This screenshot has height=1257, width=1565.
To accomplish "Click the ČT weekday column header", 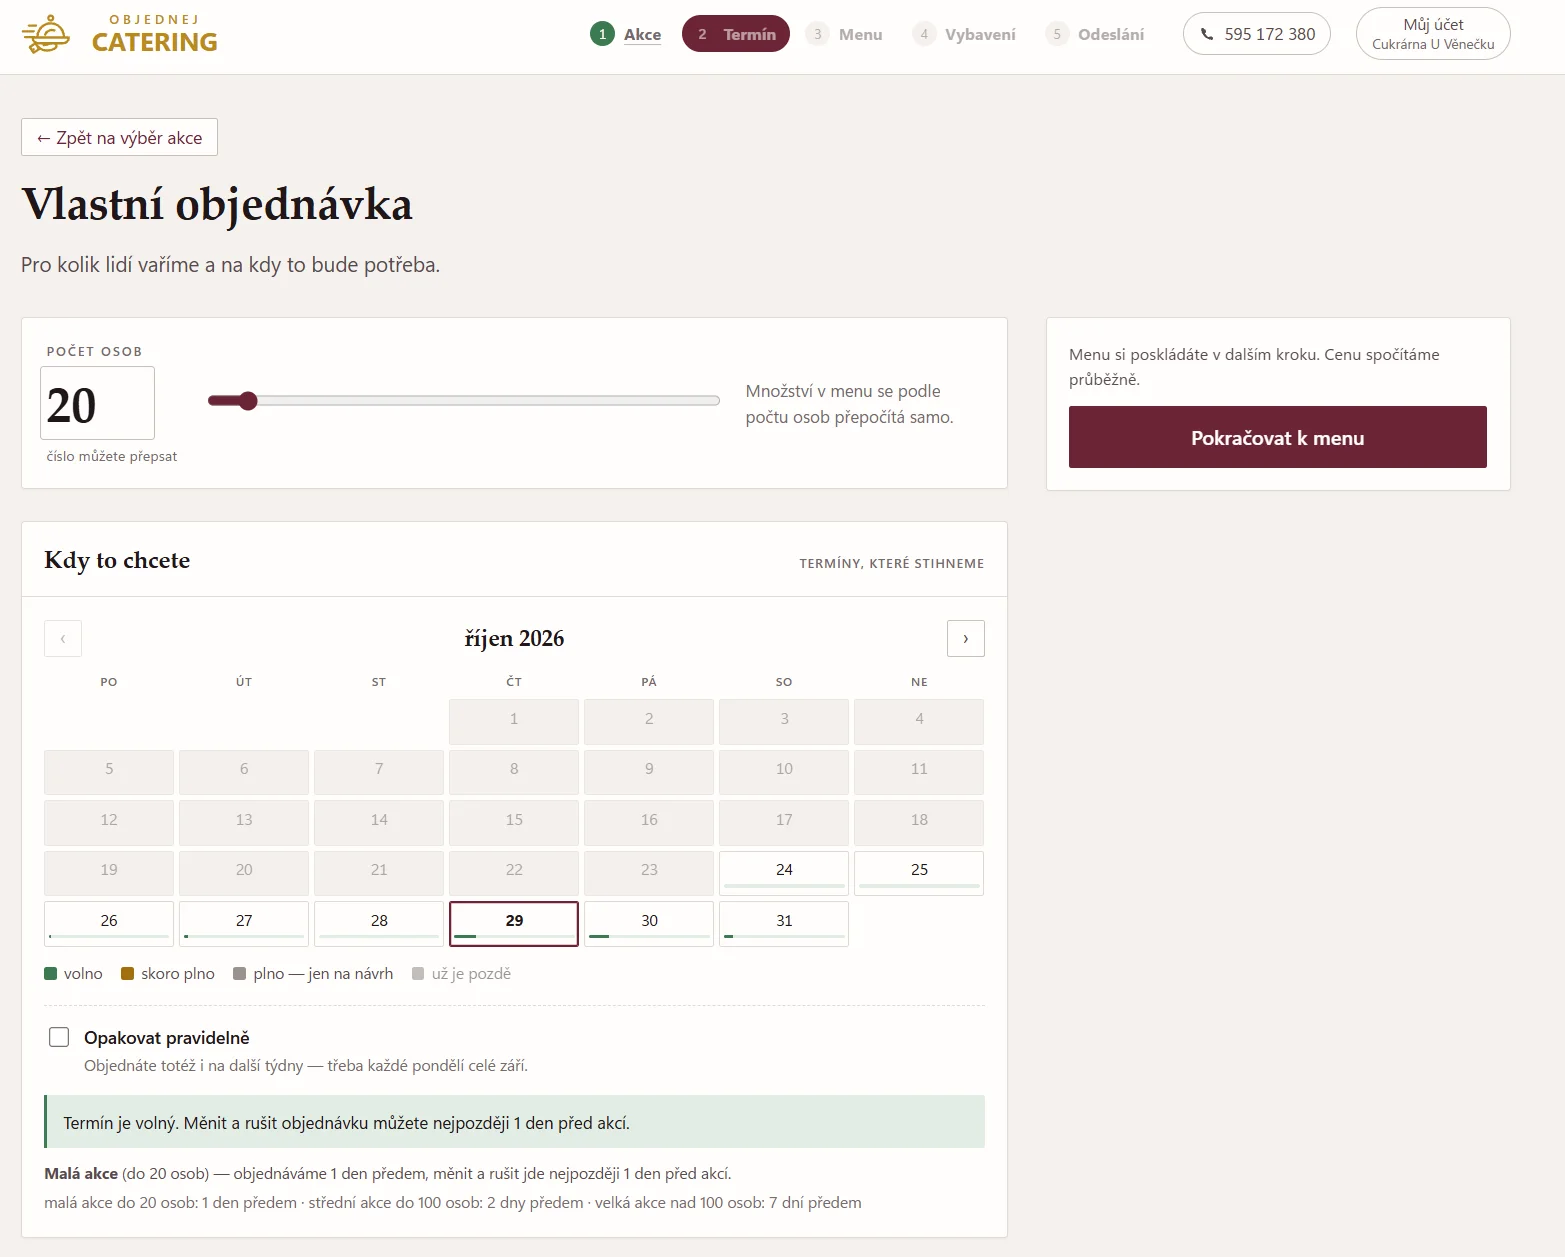I will 514,682.
